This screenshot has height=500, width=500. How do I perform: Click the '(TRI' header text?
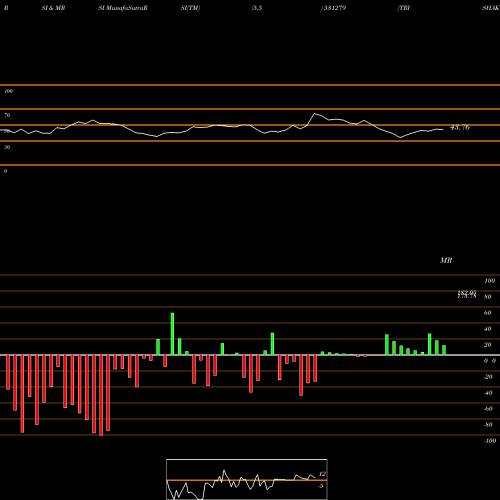[x=404, y=8]
